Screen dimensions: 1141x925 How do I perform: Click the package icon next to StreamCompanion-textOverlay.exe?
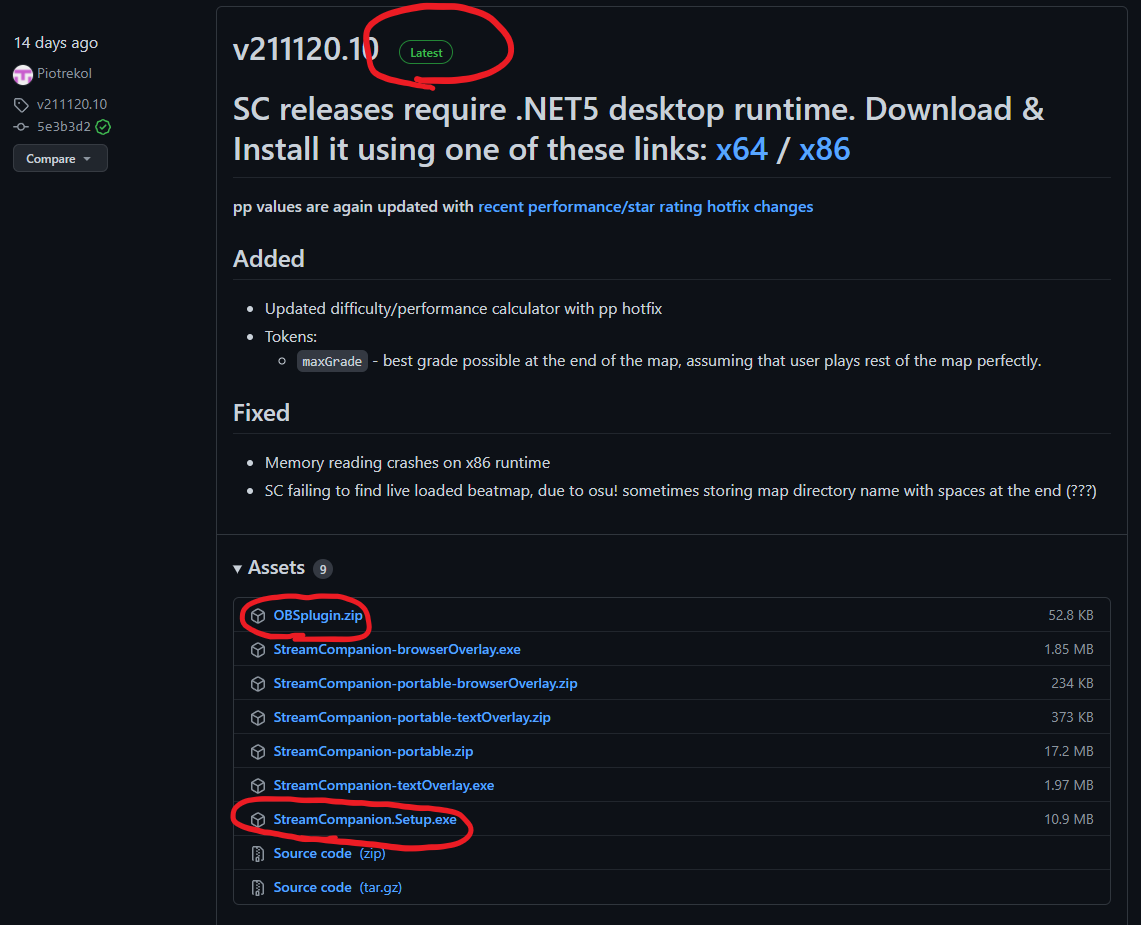pos(258,786)
